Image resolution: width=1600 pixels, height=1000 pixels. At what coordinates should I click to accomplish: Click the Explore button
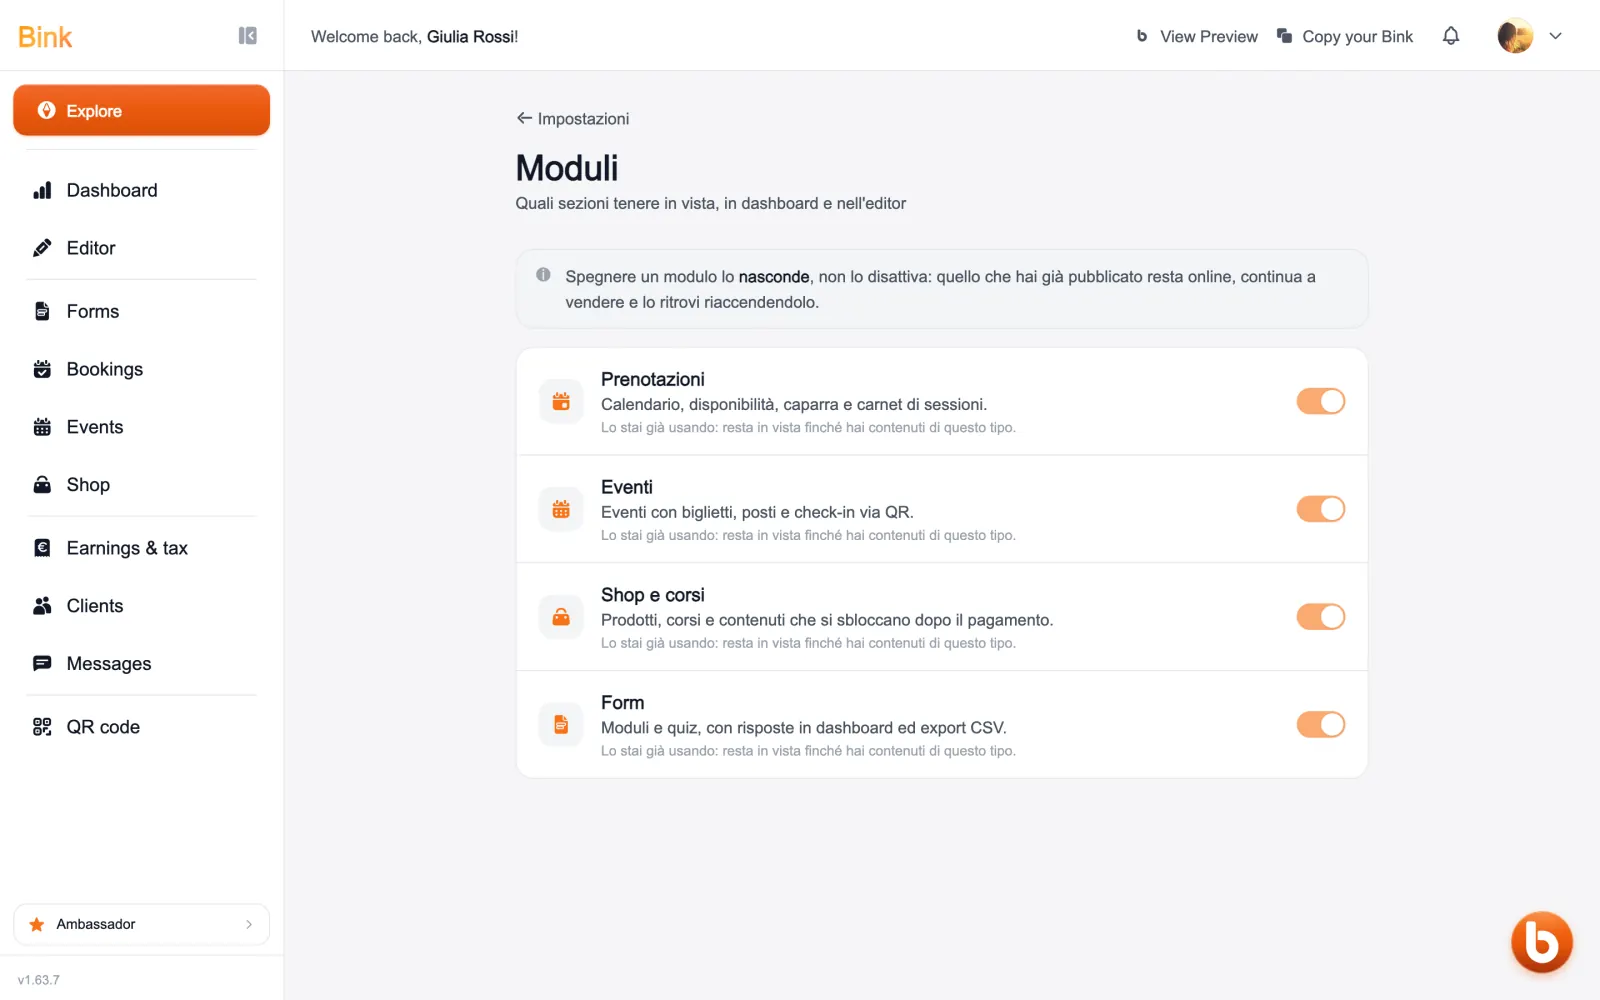(x=141, y=110)
